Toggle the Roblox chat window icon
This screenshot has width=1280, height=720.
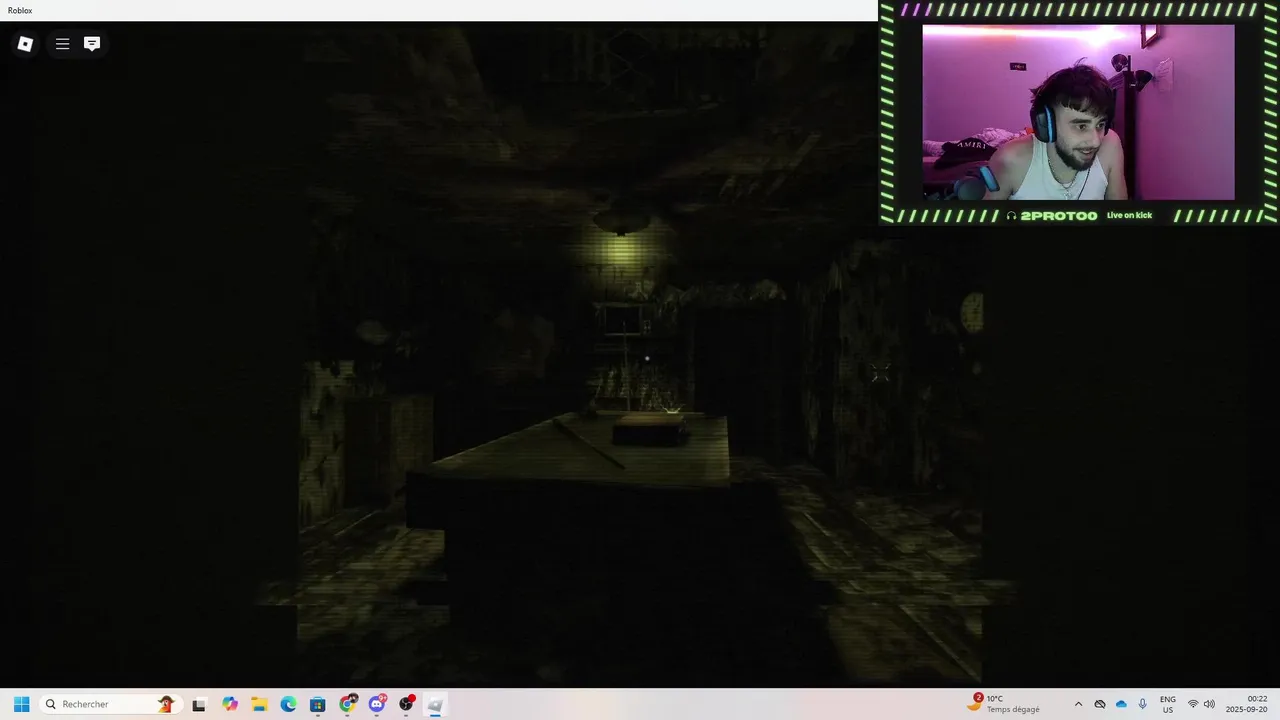pos(92,44)
